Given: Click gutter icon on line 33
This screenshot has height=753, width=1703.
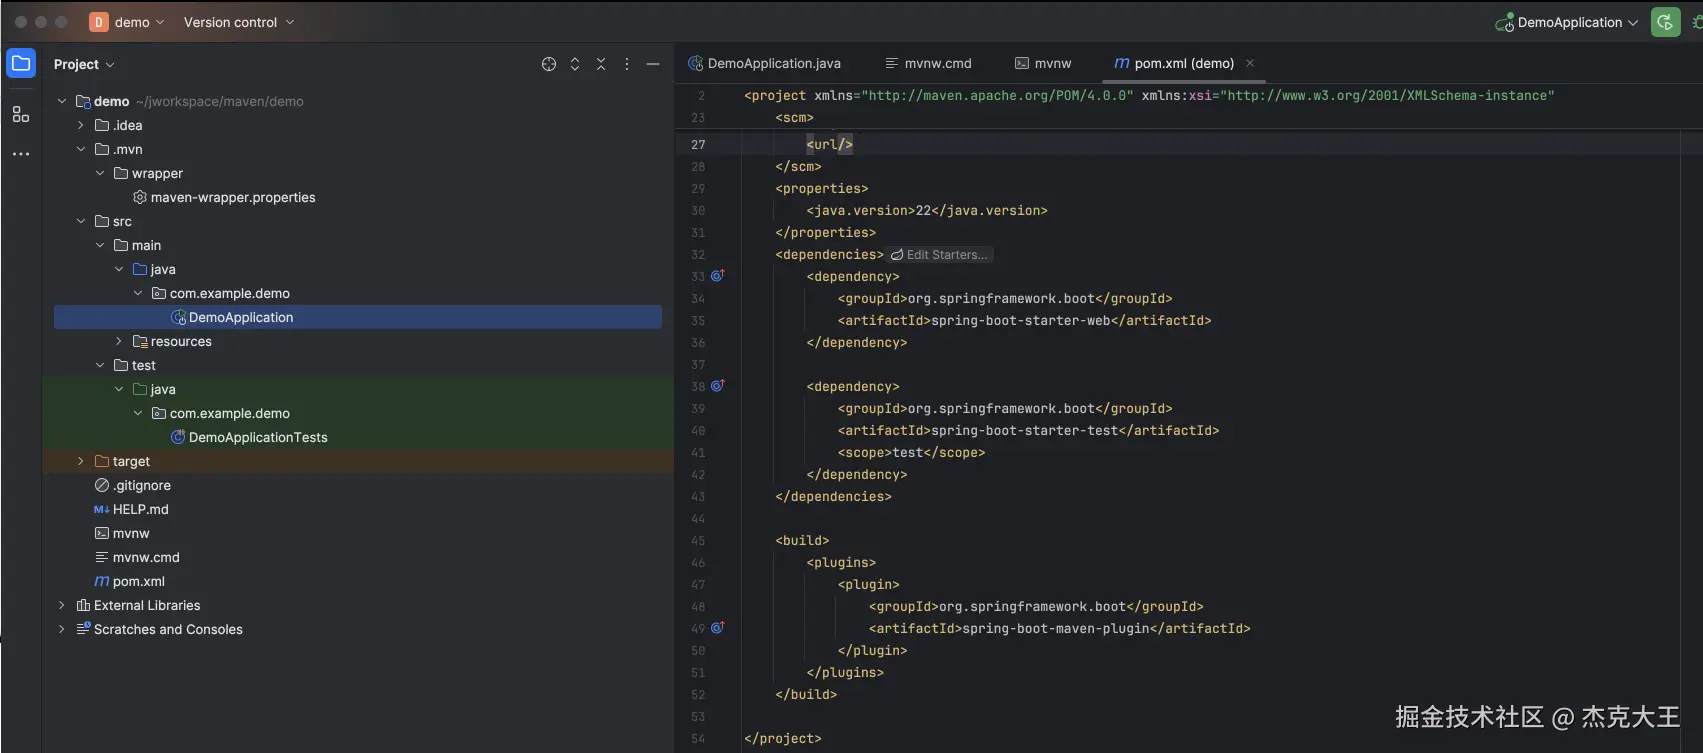Looking at the screenshot, I should point(717,276).
